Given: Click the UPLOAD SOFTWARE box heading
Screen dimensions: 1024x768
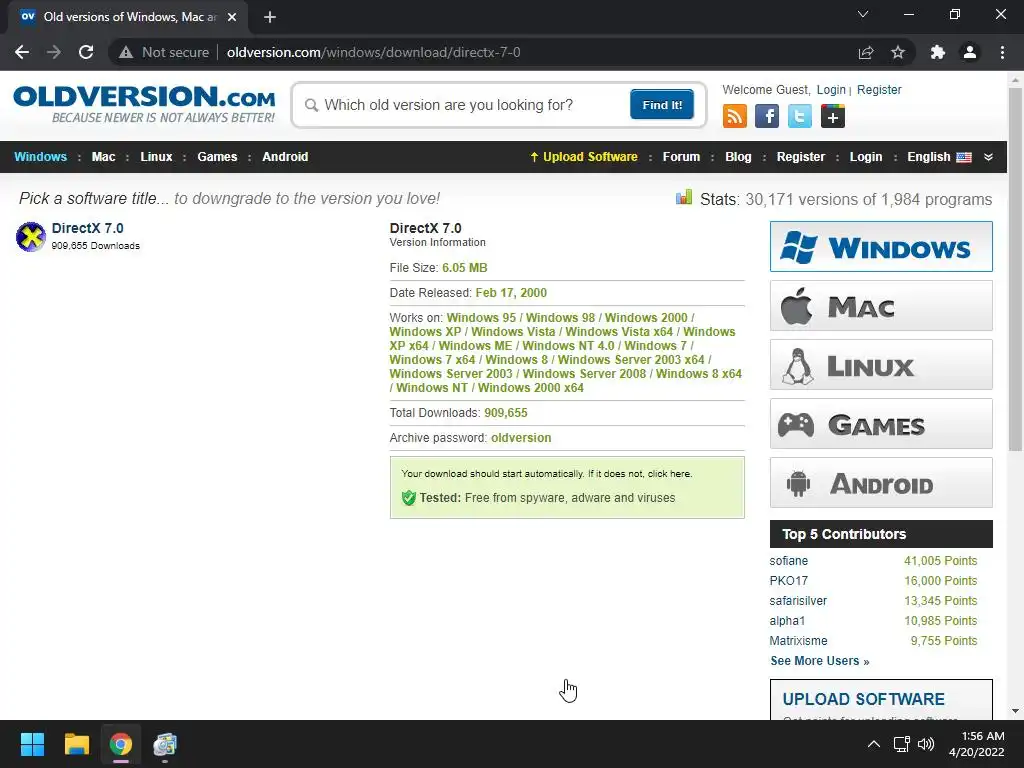Looking at the screenshot, I should [x=863, y=699].
